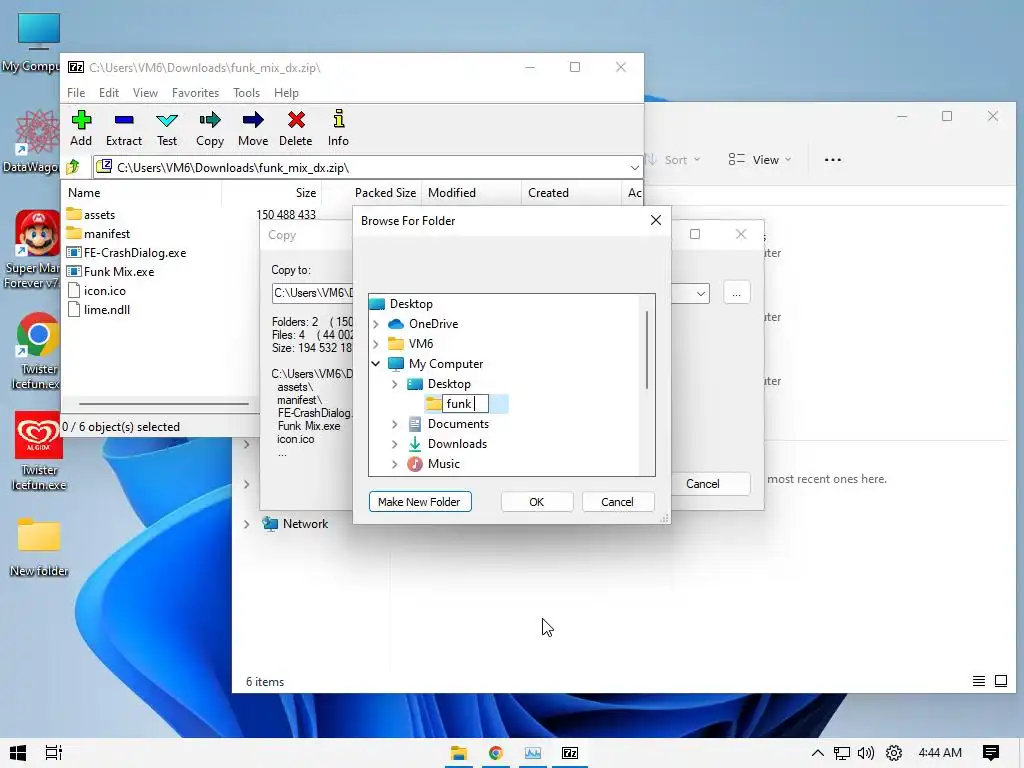Open View menu in File Explorer toolbar
Screen dimensions: 1024x768
click(760, 160)
